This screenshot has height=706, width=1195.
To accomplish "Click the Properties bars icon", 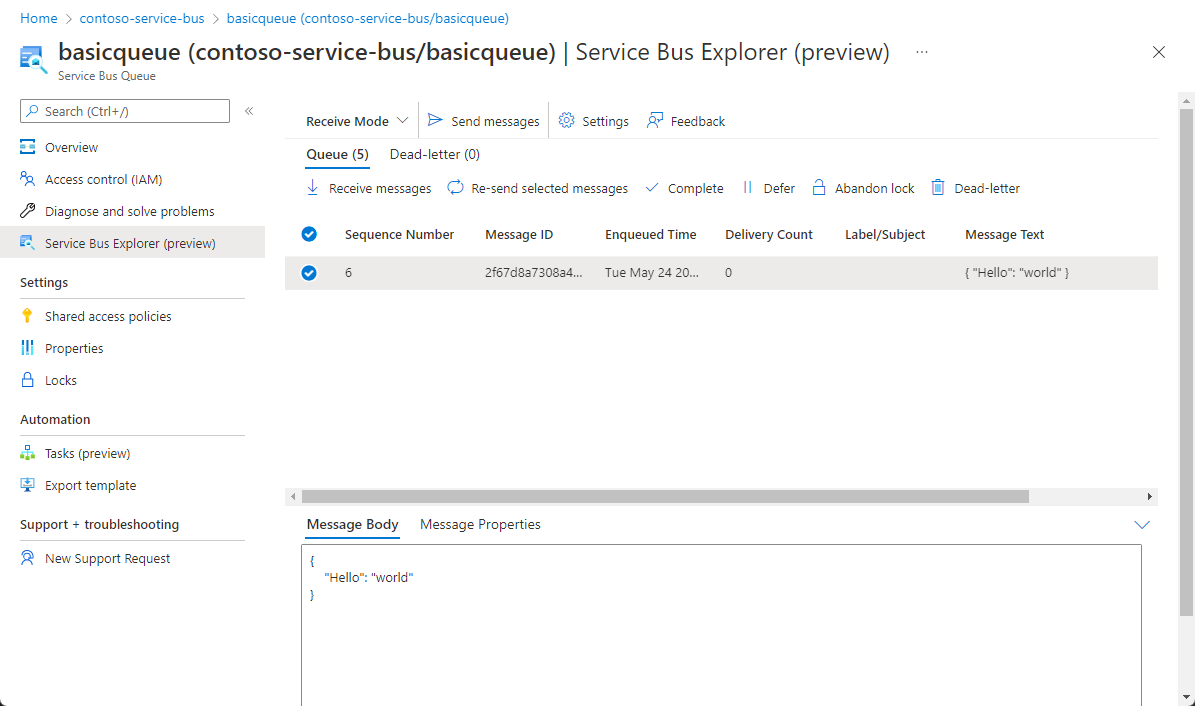I will pyautogui.click(x=27, y=348).
